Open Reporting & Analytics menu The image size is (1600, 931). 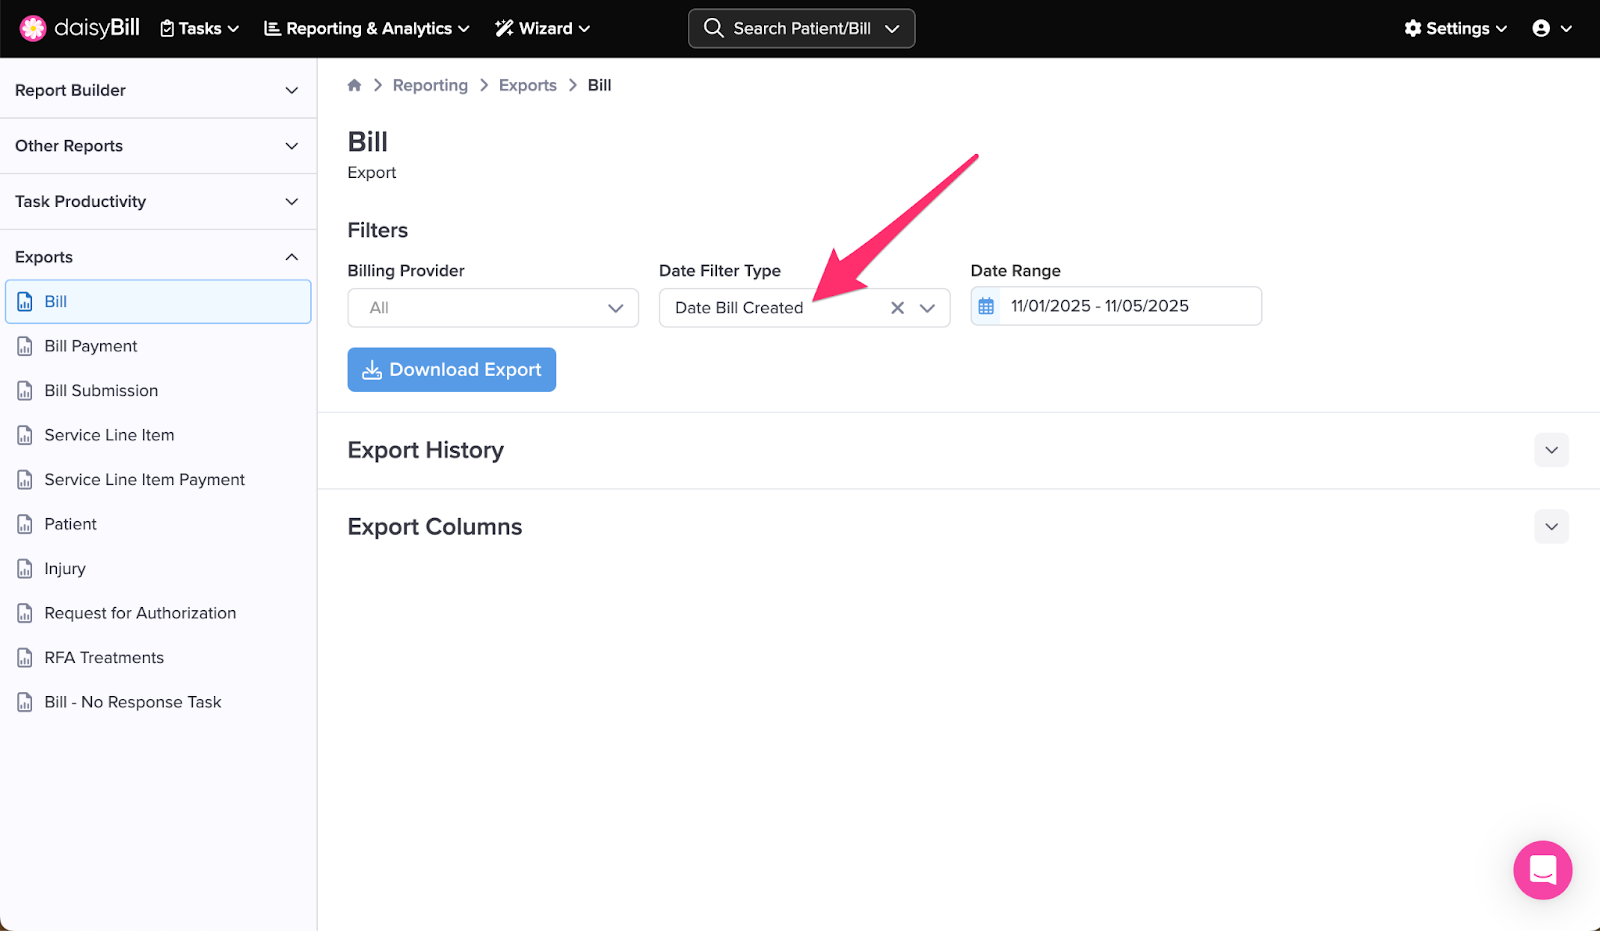tap(366, 28)
